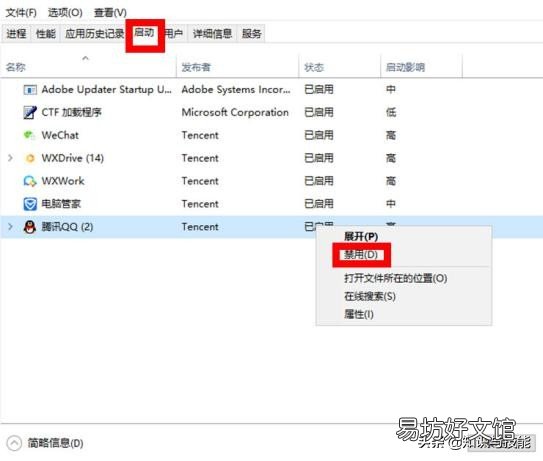543x461 pixels.
Task: Choose 展开(P) in context menu
Action: pyautogui.click(x=361, y=237)
